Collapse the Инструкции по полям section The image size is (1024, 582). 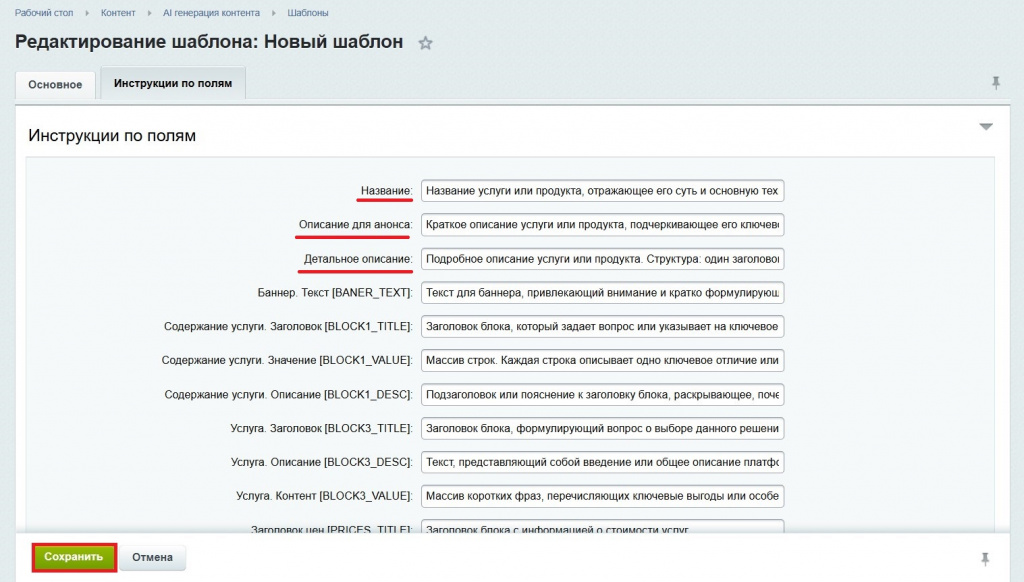pyautogui.click(x=986, y=127)
